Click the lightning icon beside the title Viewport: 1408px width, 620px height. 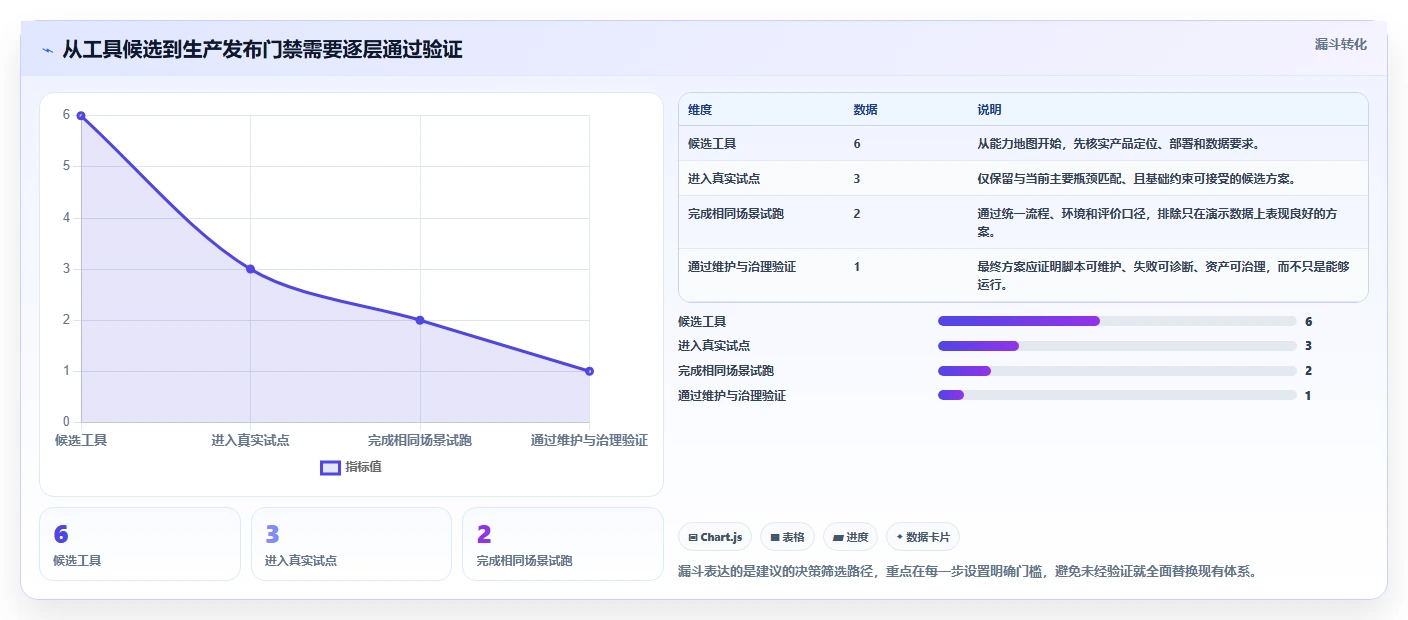[x=47, y=50]
